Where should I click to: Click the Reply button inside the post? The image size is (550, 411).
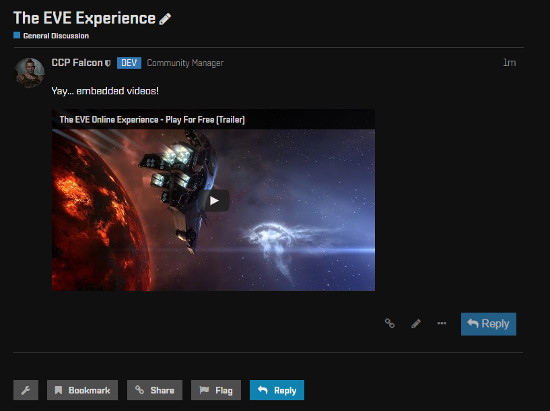pyautogui.click(x=488, y=324)
